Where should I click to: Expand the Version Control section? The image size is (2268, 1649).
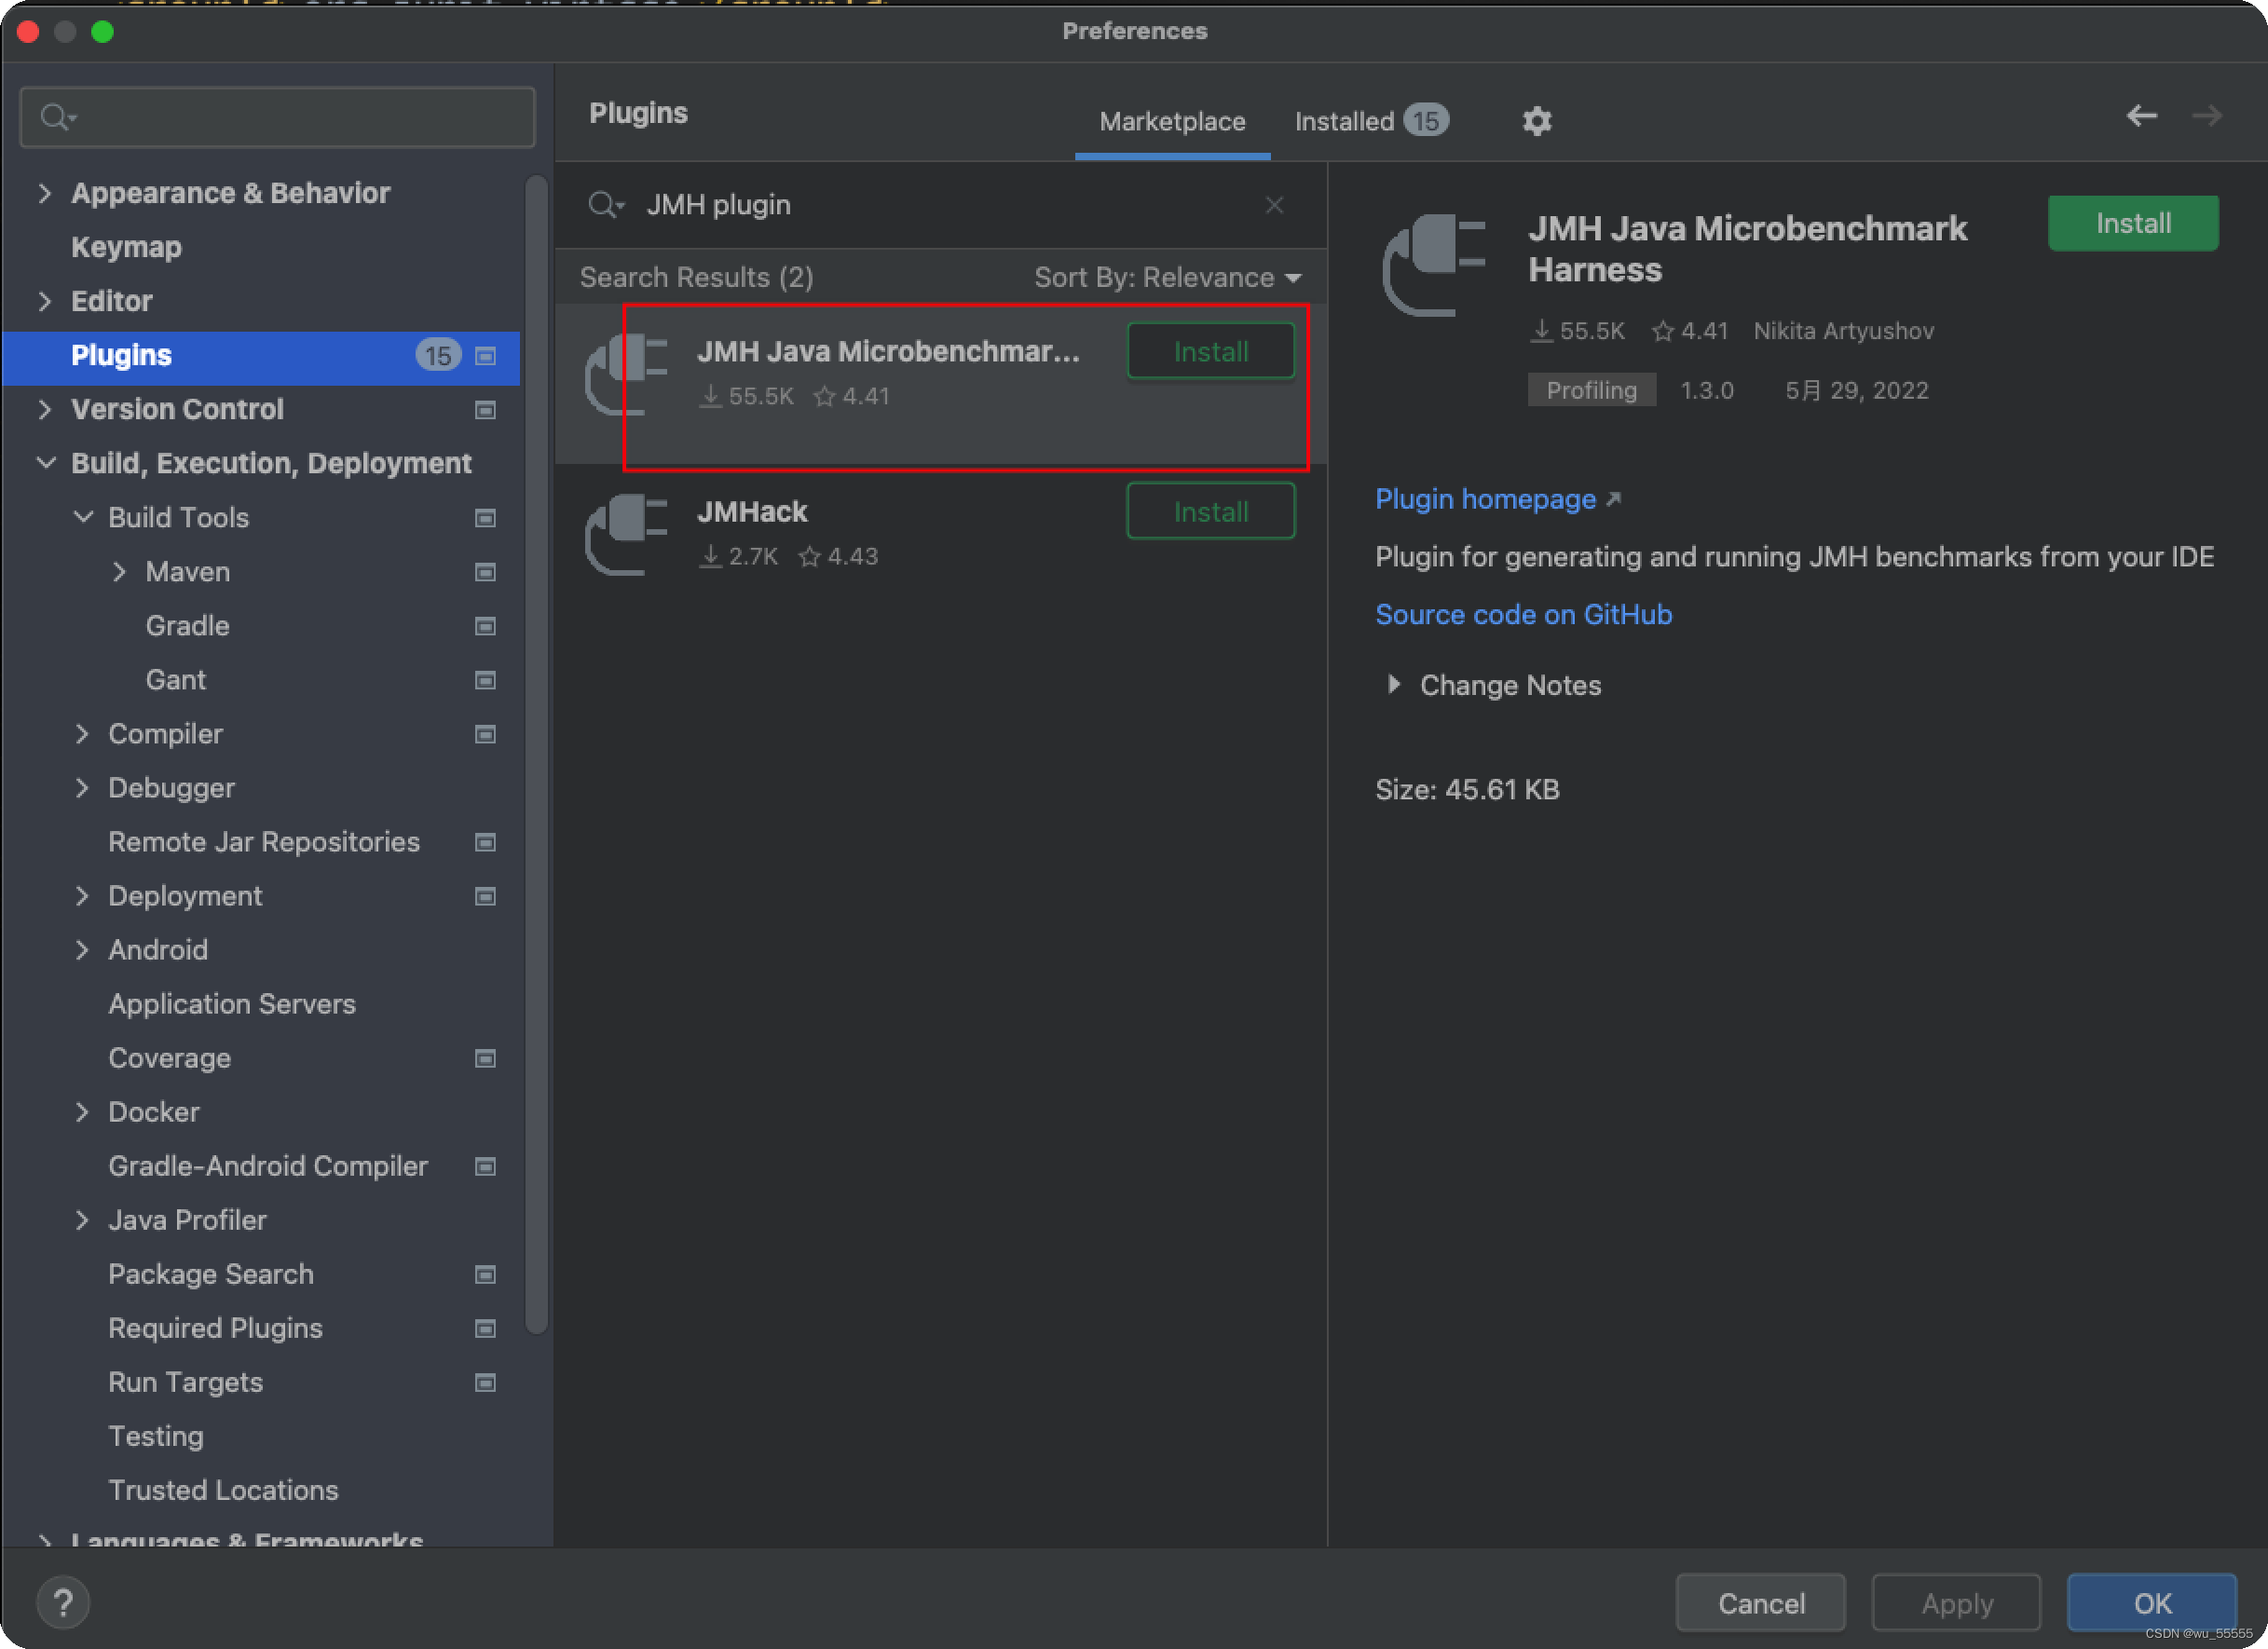pyautogui.click(x=45, y=409)
